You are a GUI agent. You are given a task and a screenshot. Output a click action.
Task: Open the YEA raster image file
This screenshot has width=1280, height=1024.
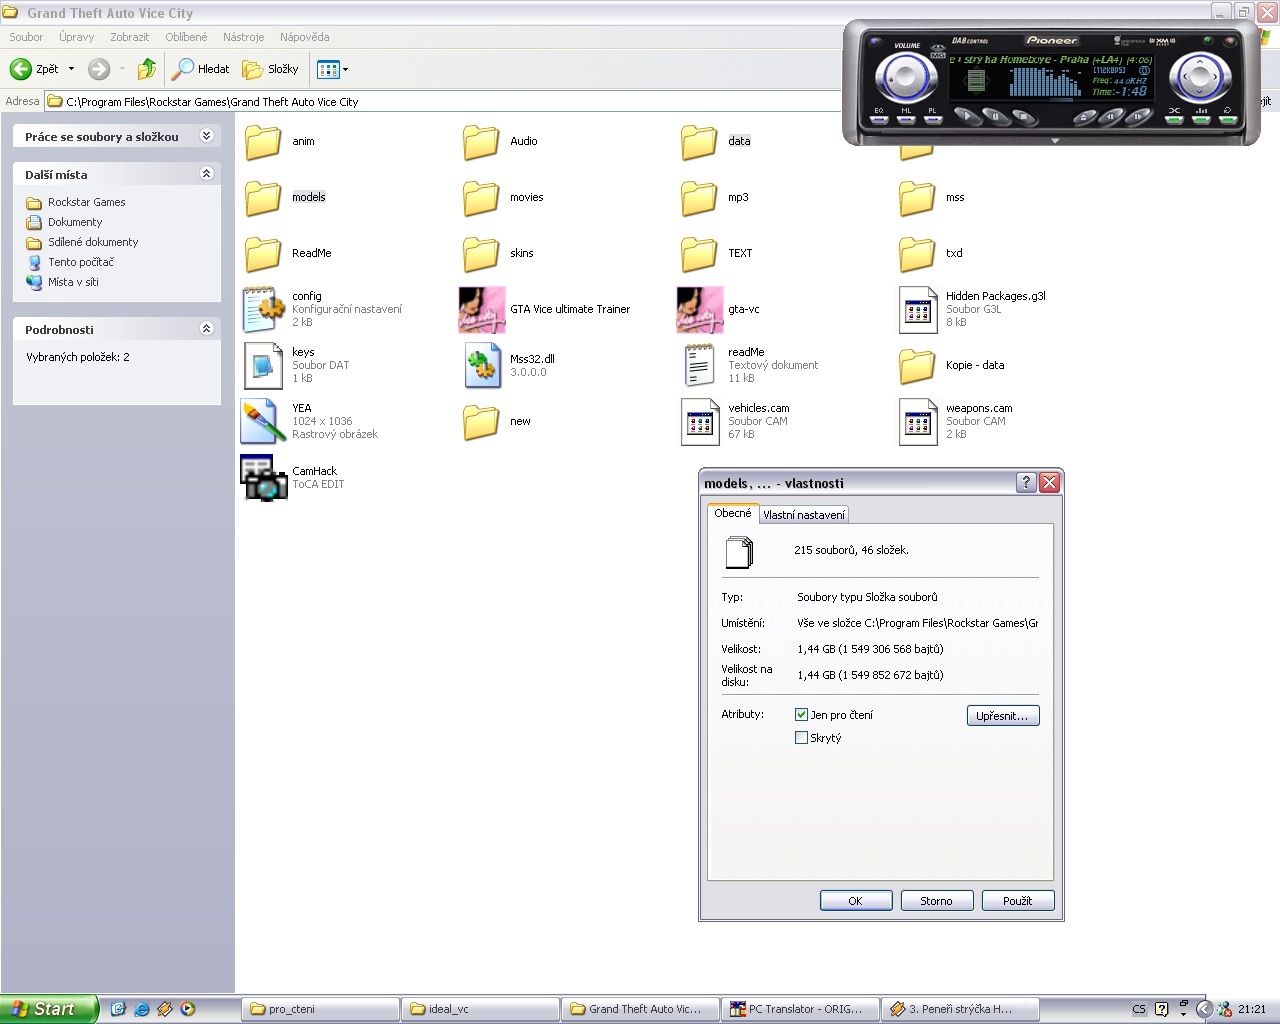pos(264,421)
